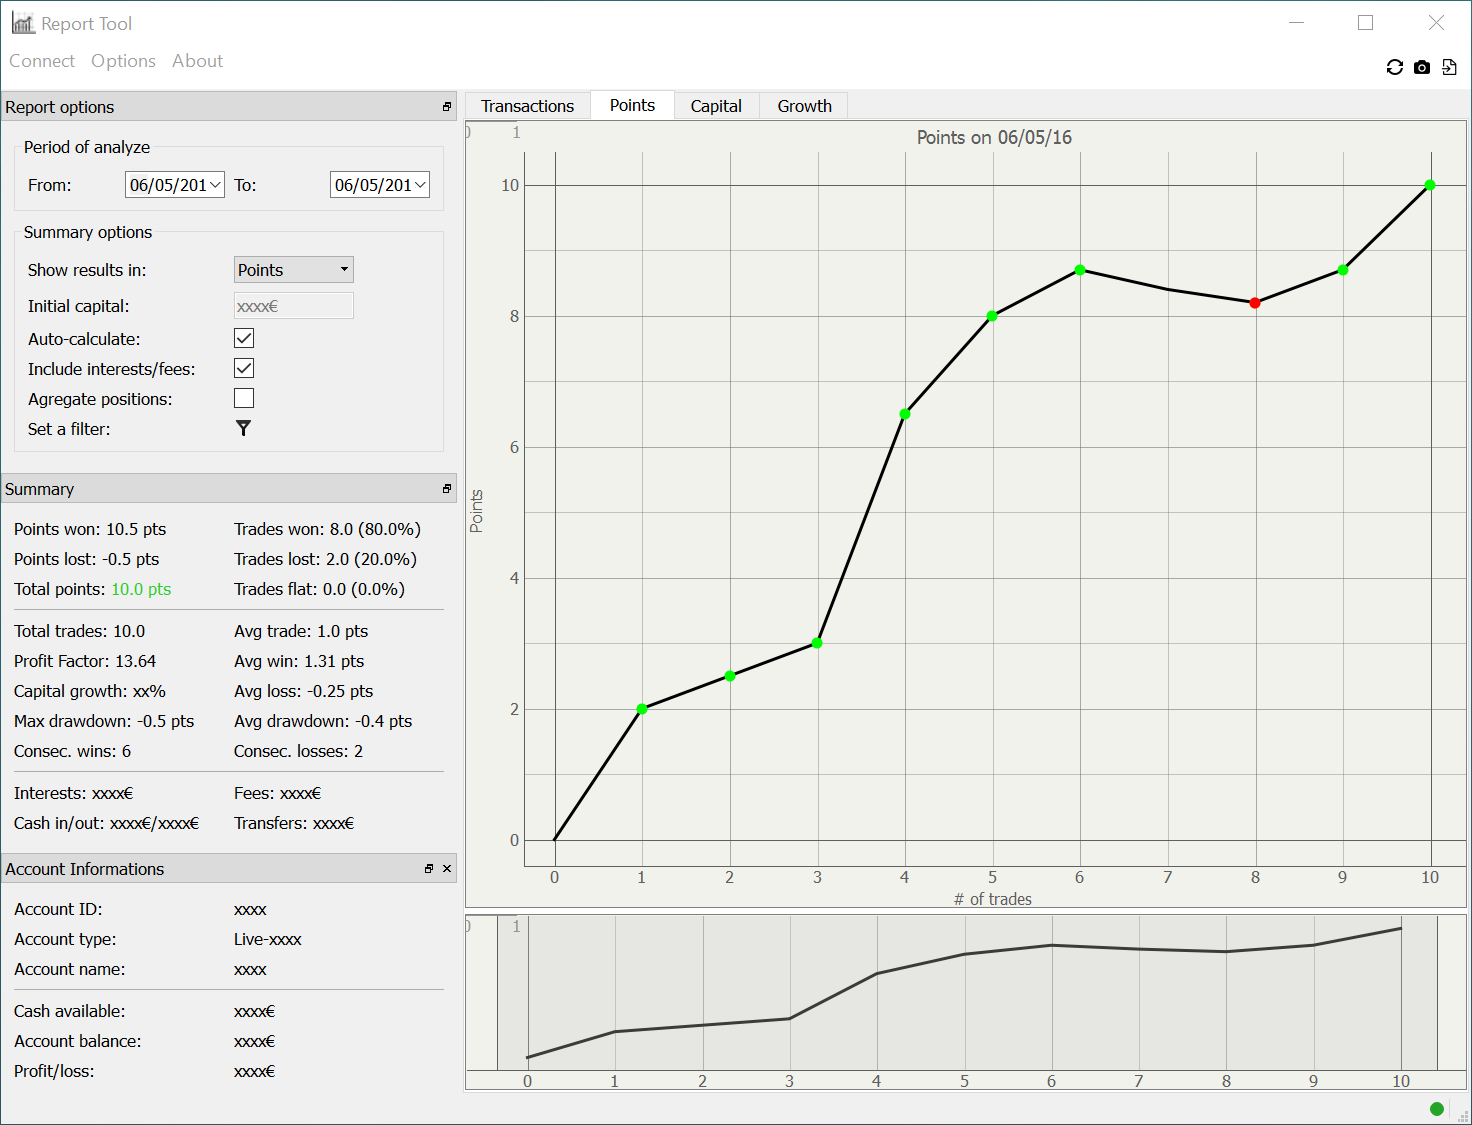Viewport: 1472px width, 1125px height.
Task: Click the 'Profit/loss:' label
Action: tap(54, 1071)
